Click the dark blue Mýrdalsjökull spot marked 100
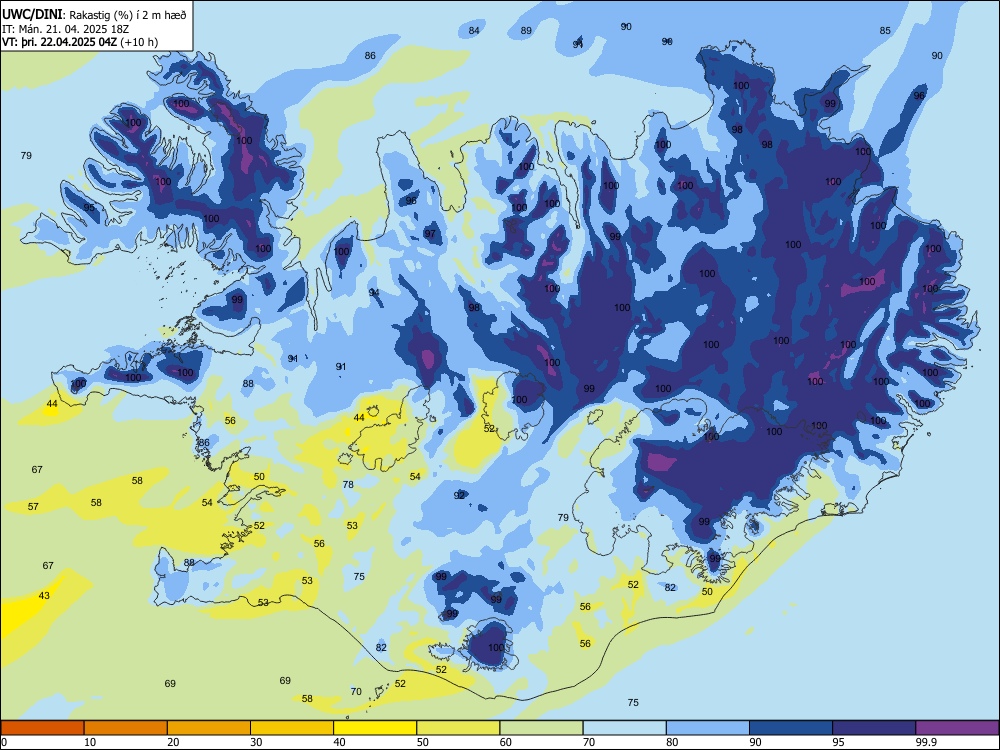Screen dimensions: 1000x750 [490, 645]
